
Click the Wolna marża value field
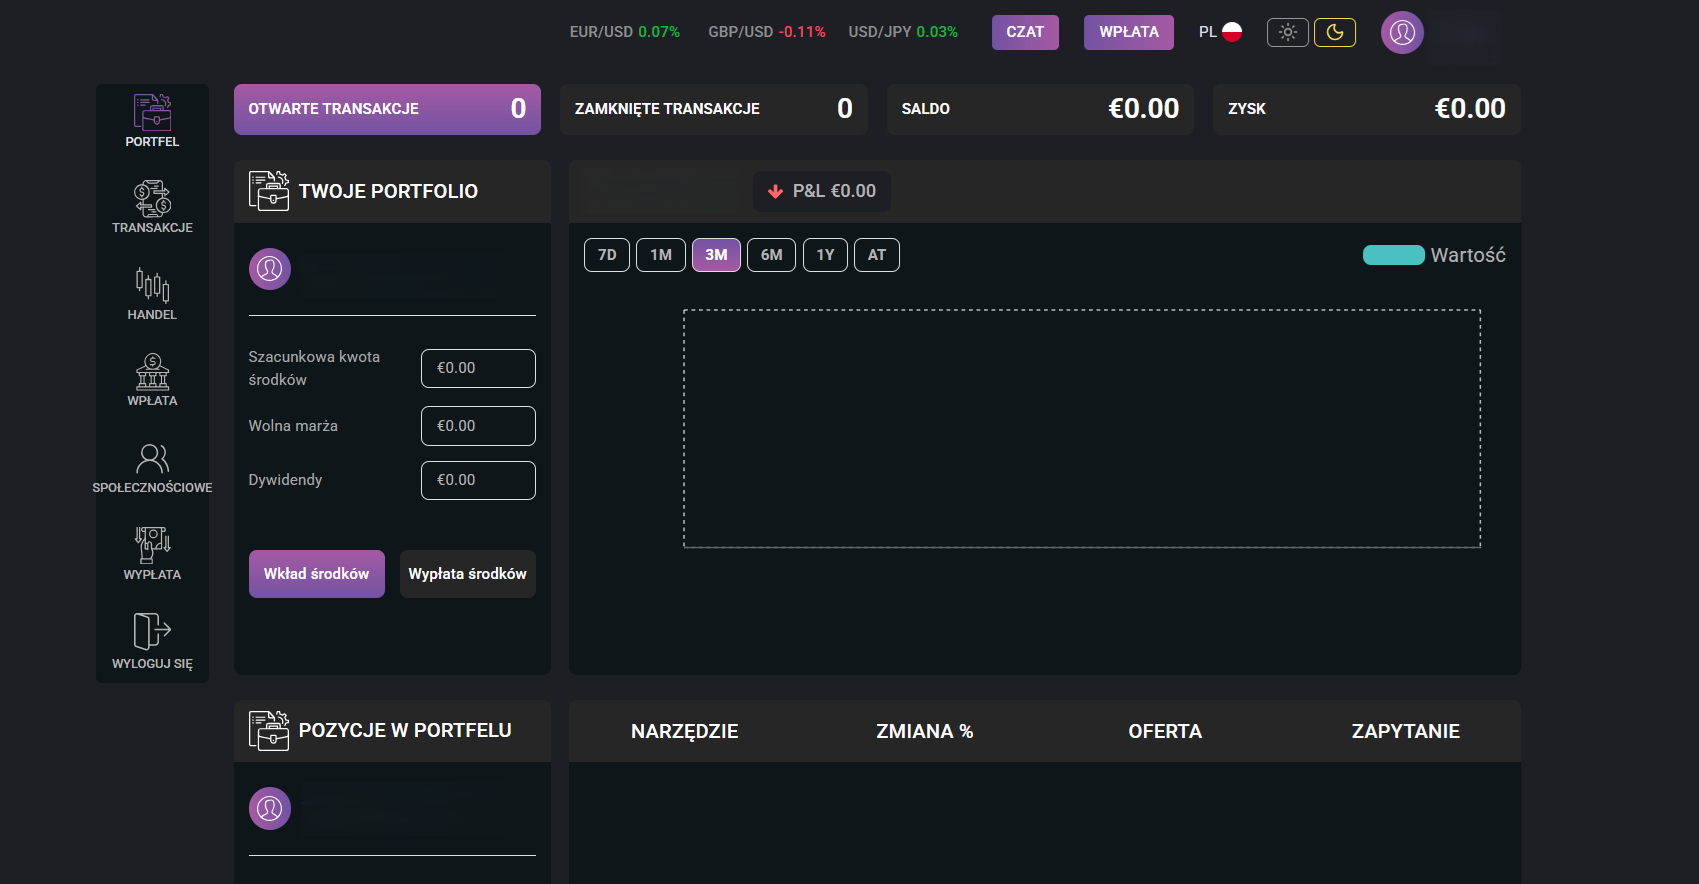[x=478, y=426]
